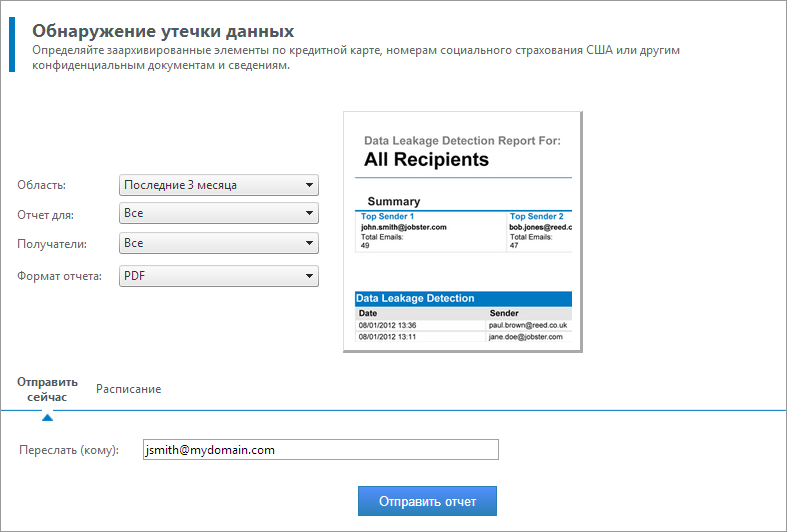Click the Sender column header in preview
This screenshot has height=532, width=787.
[504, 313]
